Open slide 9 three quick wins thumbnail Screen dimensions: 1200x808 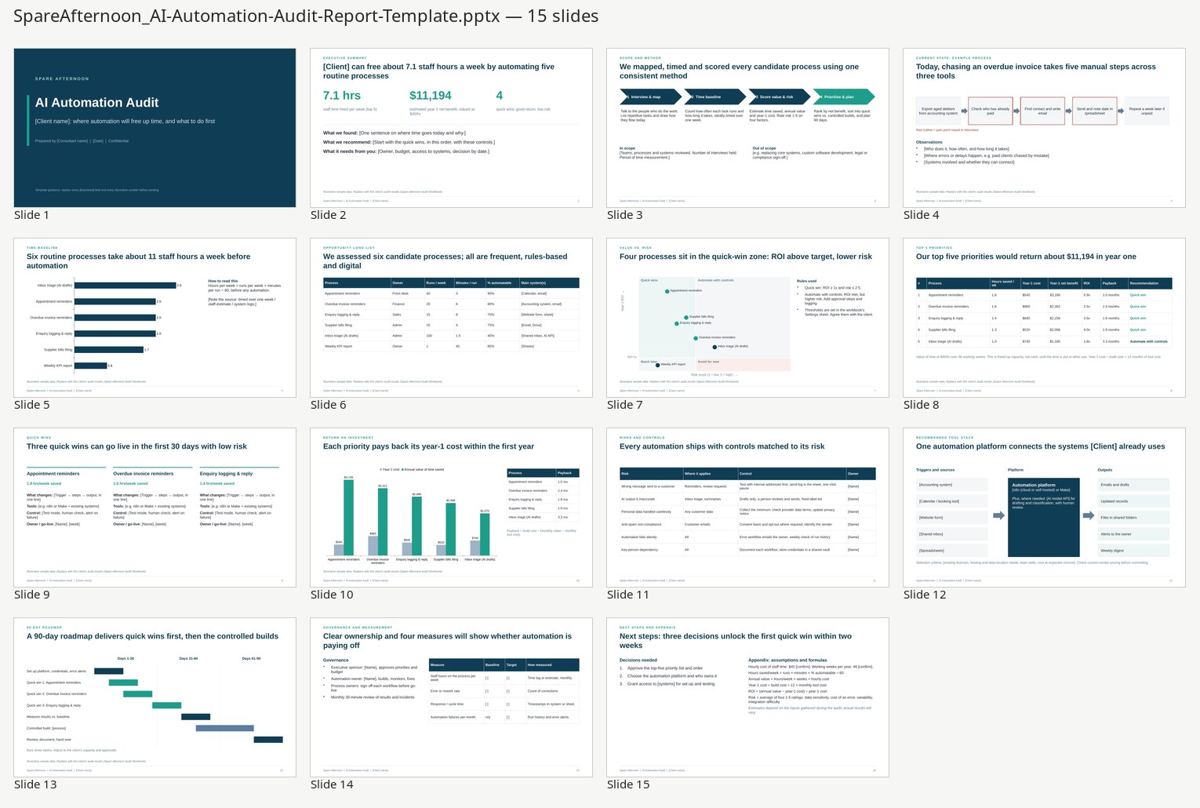click(155, 507)
